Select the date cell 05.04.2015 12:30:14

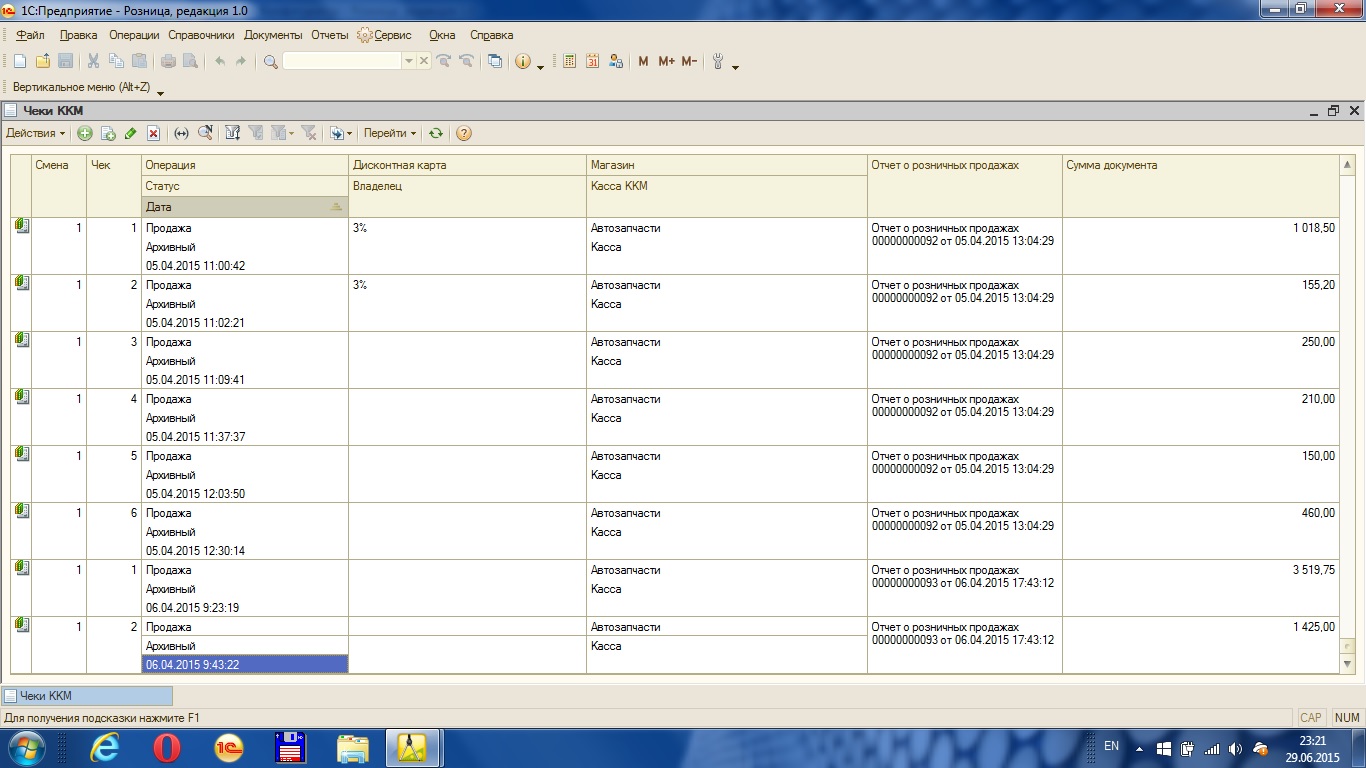[x=245, y=551]
